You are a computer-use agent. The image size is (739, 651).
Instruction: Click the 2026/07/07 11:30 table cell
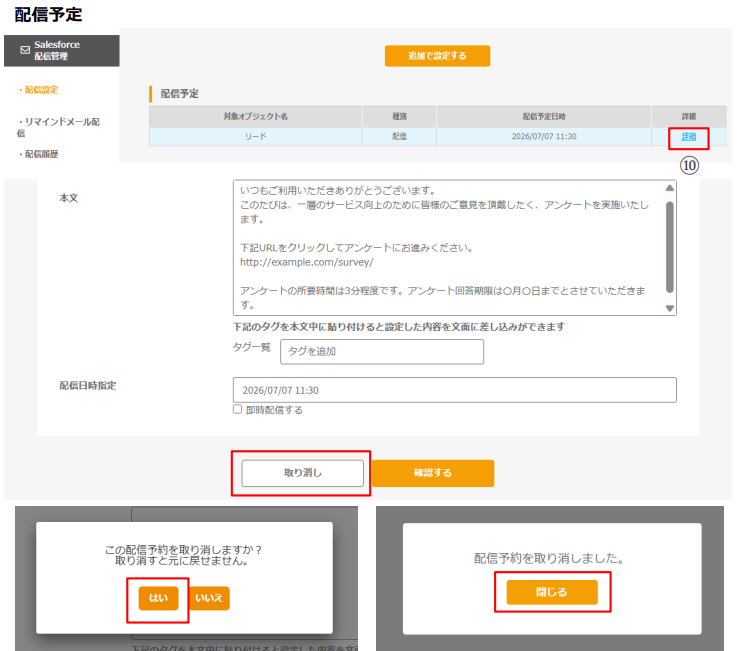(544, 137)
